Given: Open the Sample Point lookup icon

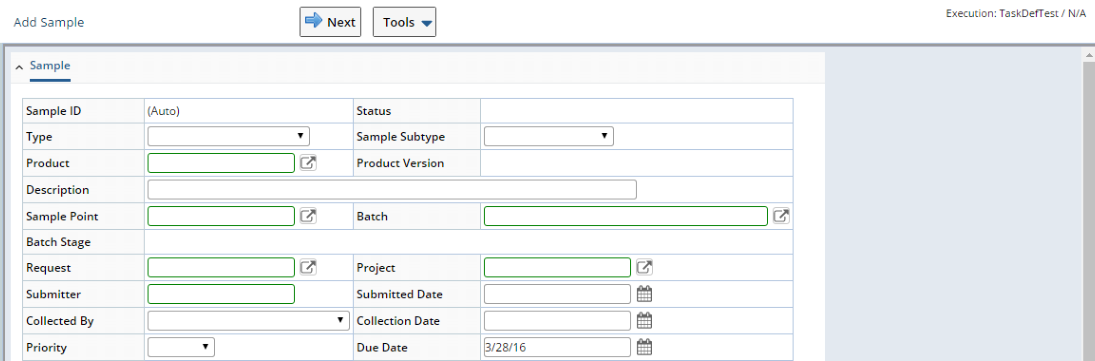Looking at the screenshot, I should pos(308,216).
